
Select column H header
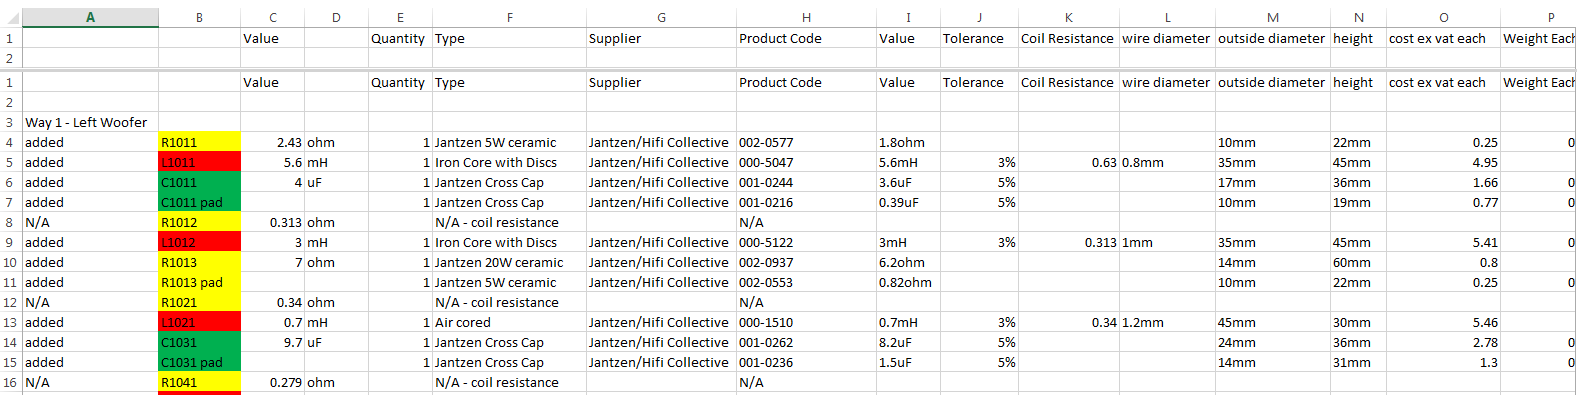[806, 18]
